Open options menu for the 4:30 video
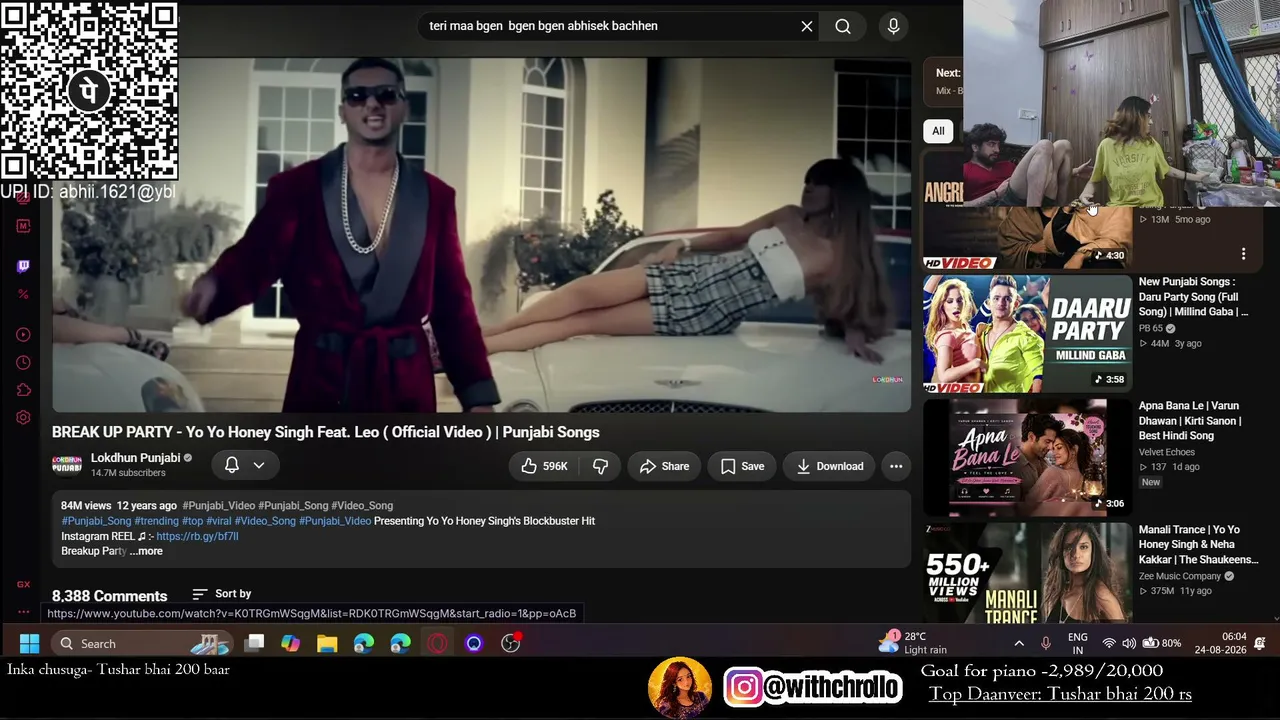The width and height of the screenshot is (1280, 720). coord(1243,254)
